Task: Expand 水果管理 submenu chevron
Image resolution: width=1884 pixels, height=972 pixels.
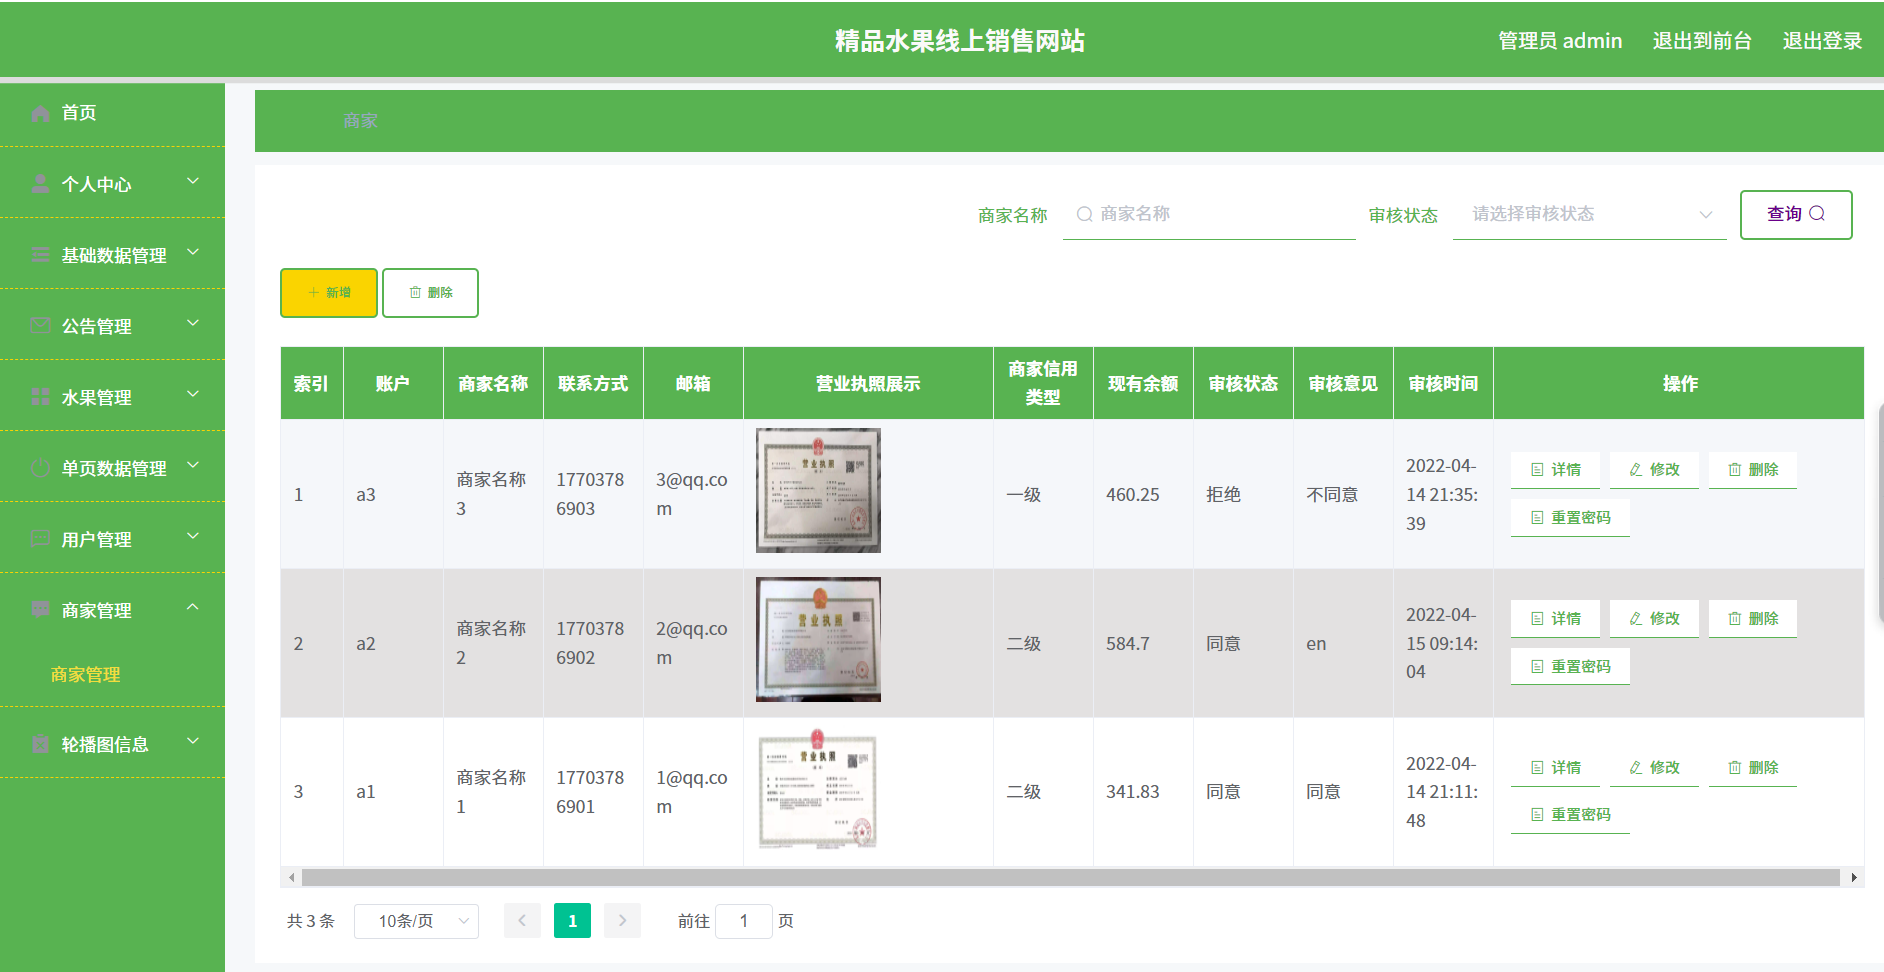Action: [193, 395]
